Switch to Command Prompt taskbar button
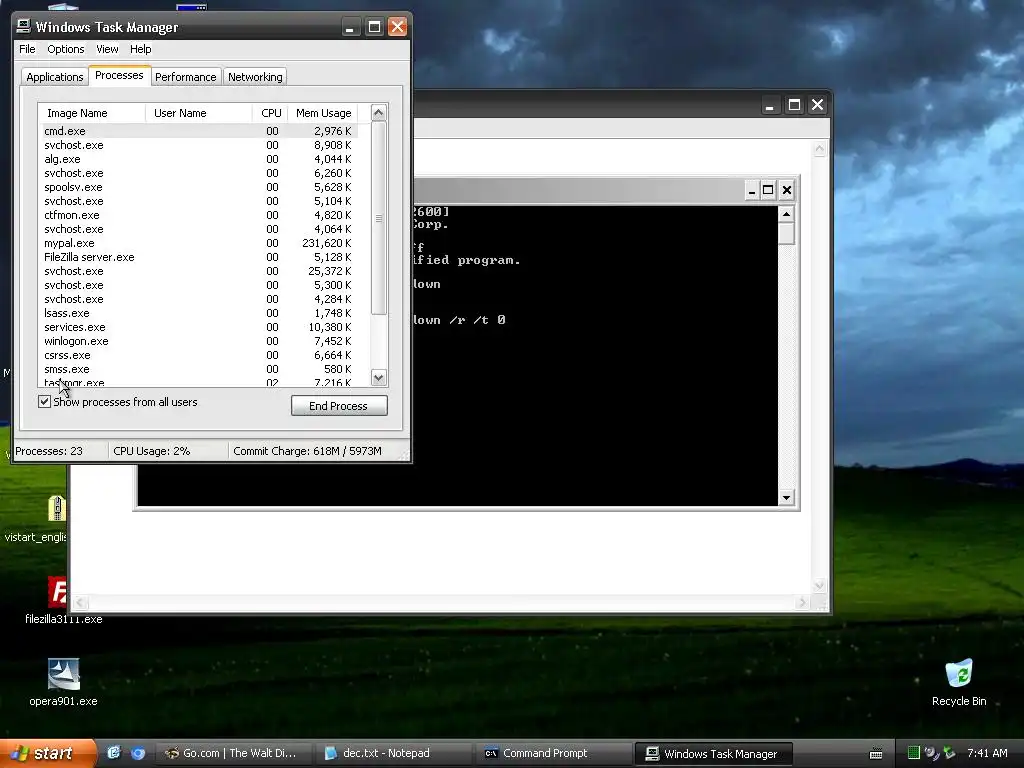 tap(552, 754)
